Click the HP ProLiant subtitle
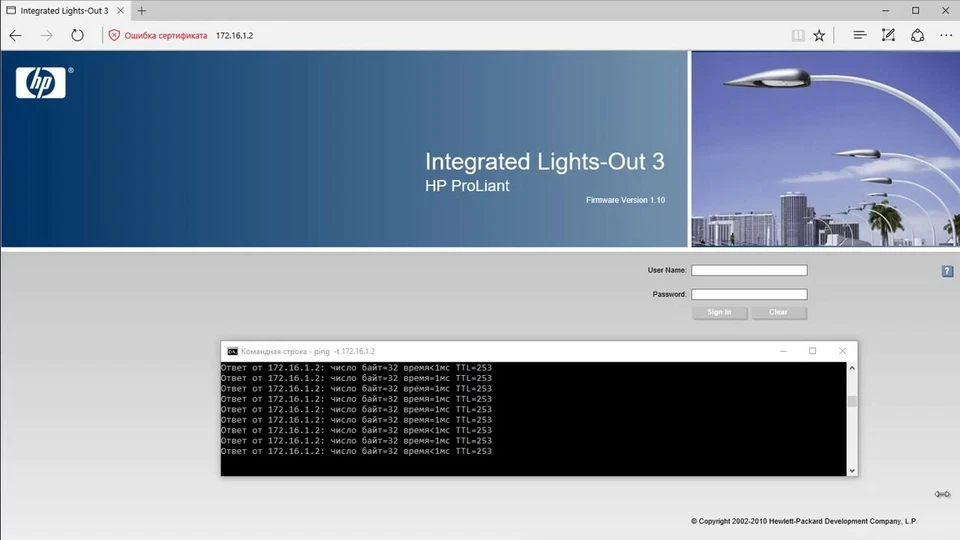960x540 pixels. point(467,186)
